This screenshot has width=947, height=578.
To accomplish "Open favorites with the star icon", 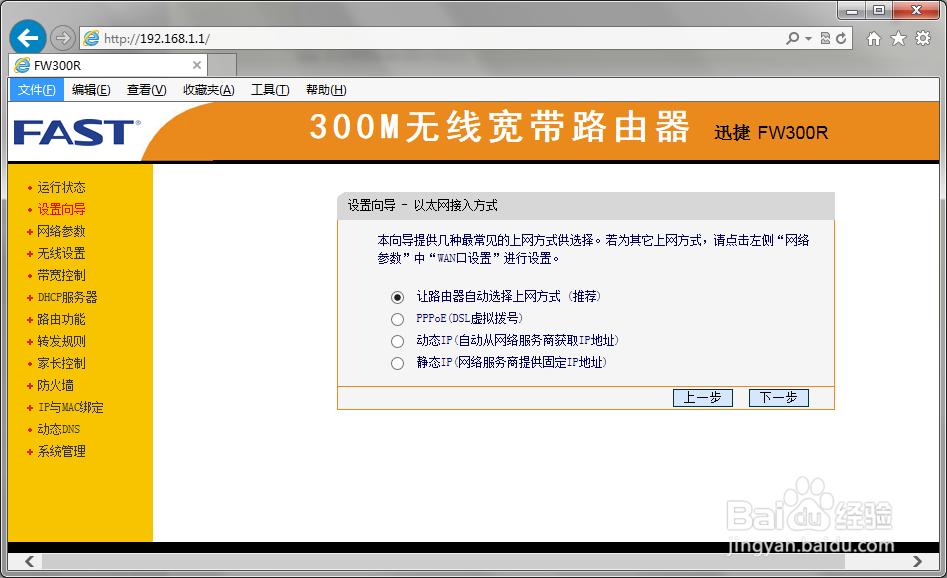I will (x=899, y=39).
